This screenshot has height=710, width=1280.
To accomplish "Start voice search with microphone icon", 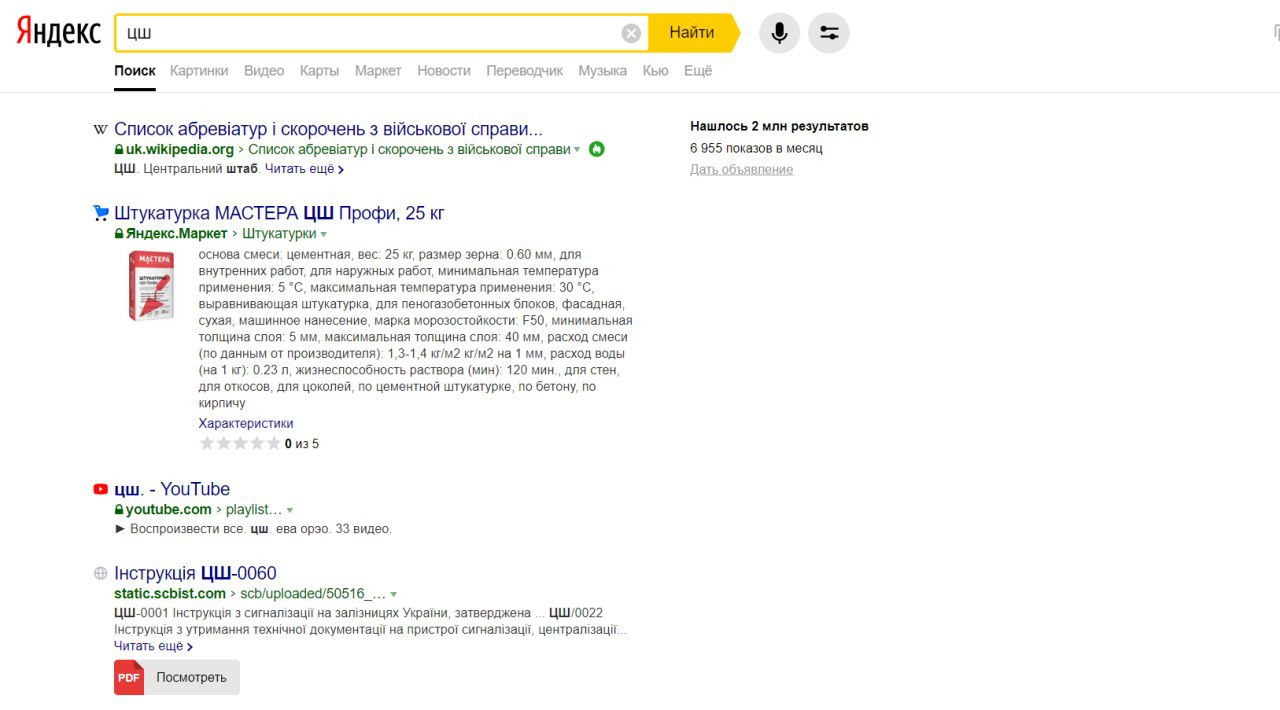I will click(779, 33).
